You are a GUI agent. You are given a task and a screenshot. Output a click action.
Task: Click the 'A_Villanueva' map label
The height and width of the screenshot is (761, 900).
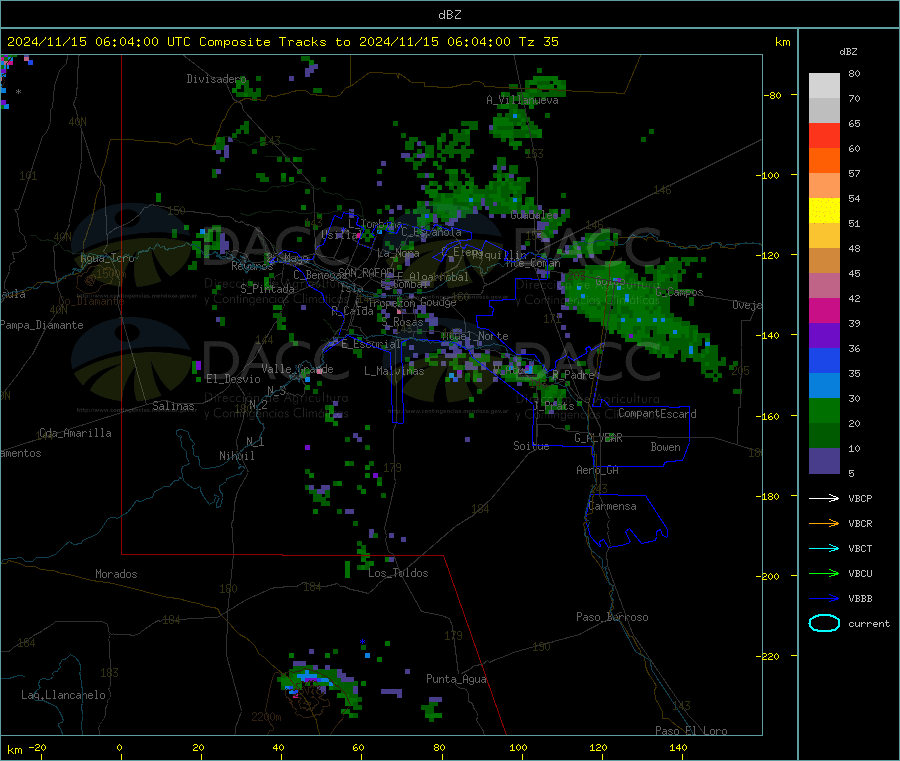pyautogui.click(x=522, y=100)
